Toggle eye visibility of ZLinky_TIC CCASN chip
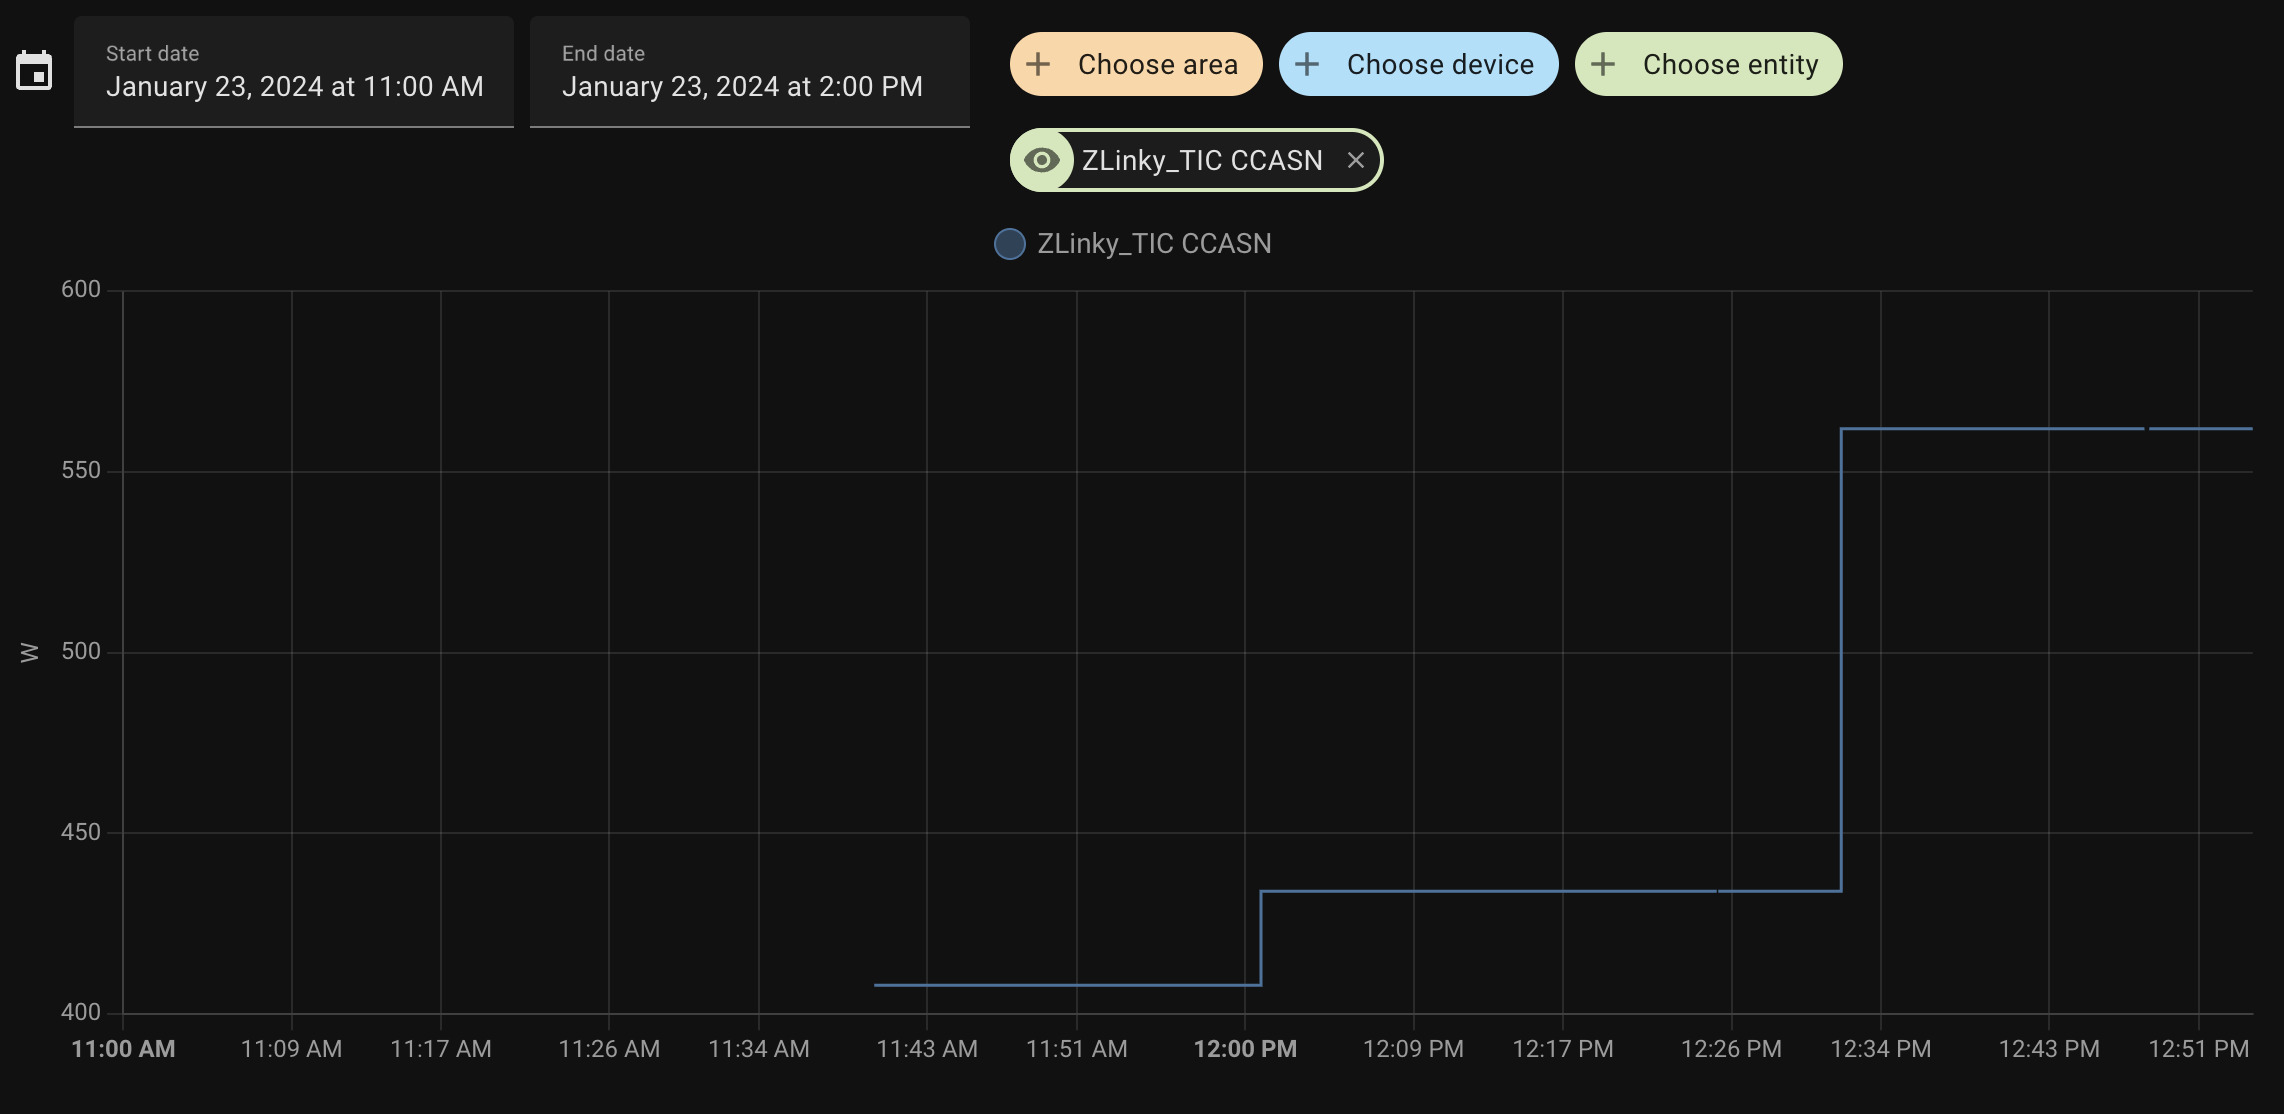This screenshot has width=2284, height=1114. [1042, 160]
